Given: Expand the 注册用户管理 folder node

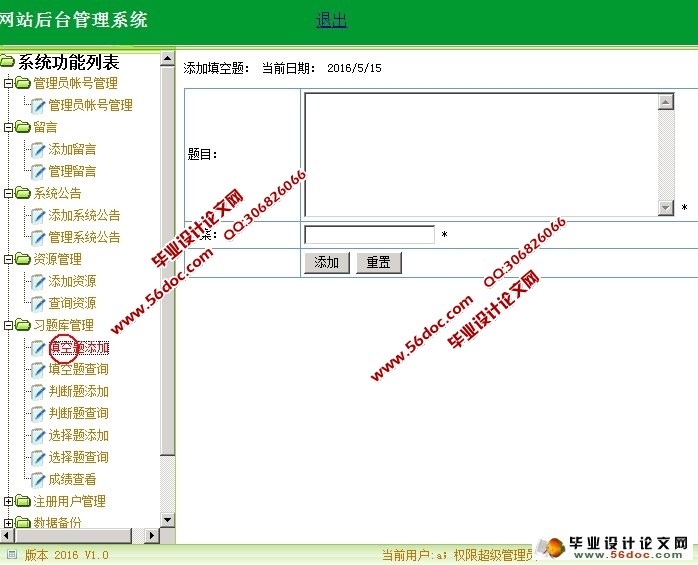Looking at the screenshot, I should click(x=8, y=501).
